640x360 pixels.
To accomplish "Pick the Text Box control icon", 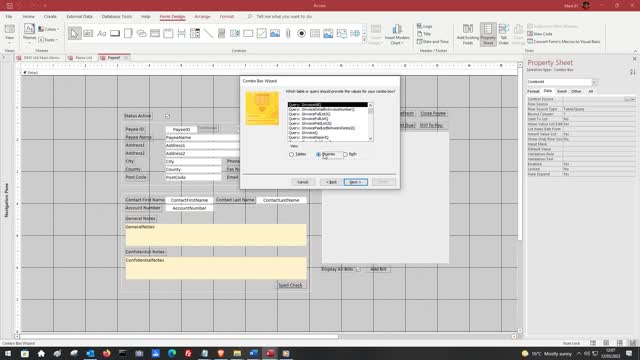I will click(x=88, y=33).
